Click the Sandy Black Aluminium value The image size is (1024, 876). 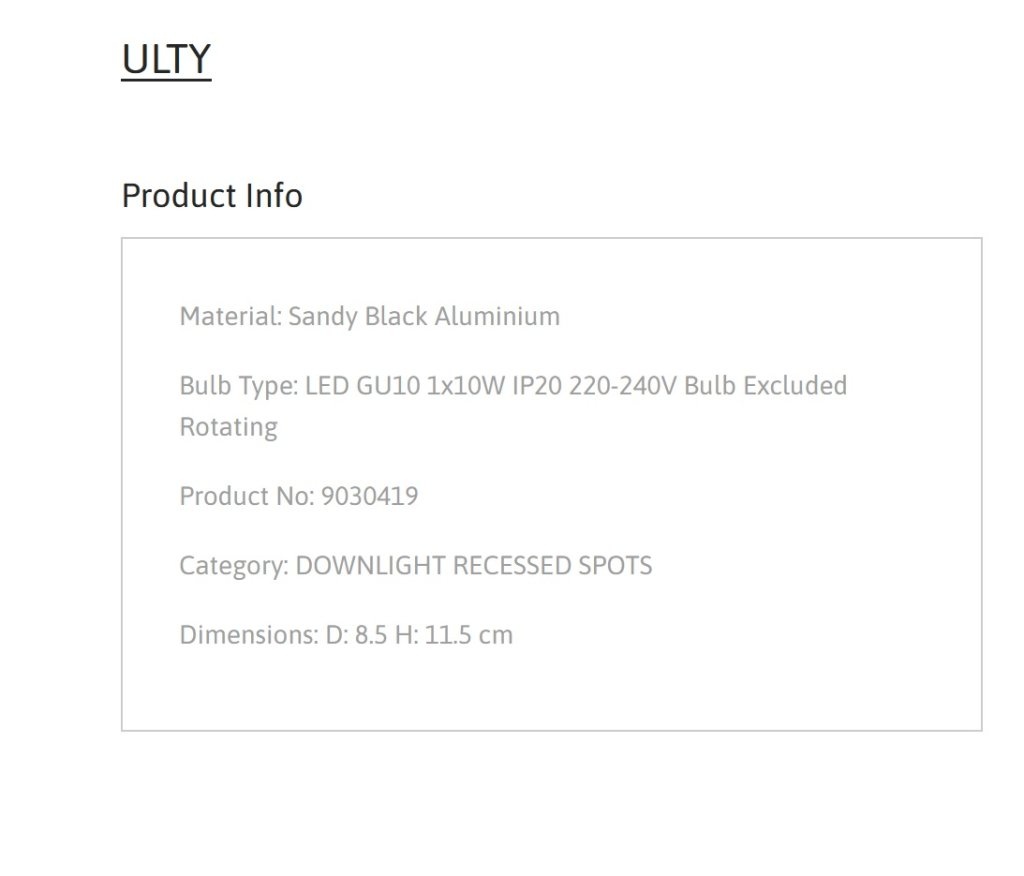coord(424,317)
